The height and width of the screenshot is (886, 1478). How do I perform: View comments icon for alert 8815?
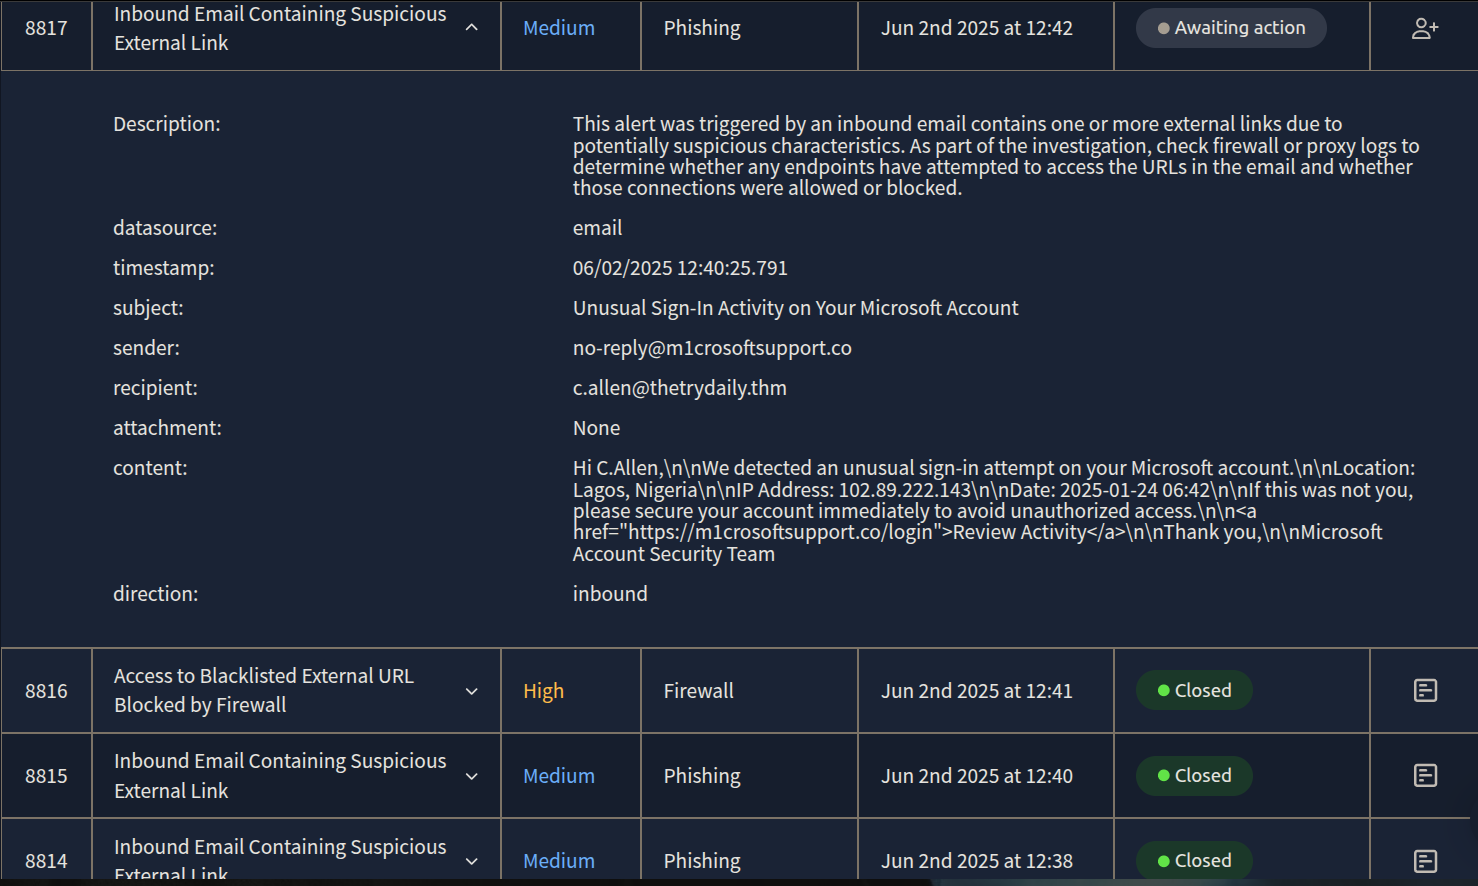tap(1424, 775)
